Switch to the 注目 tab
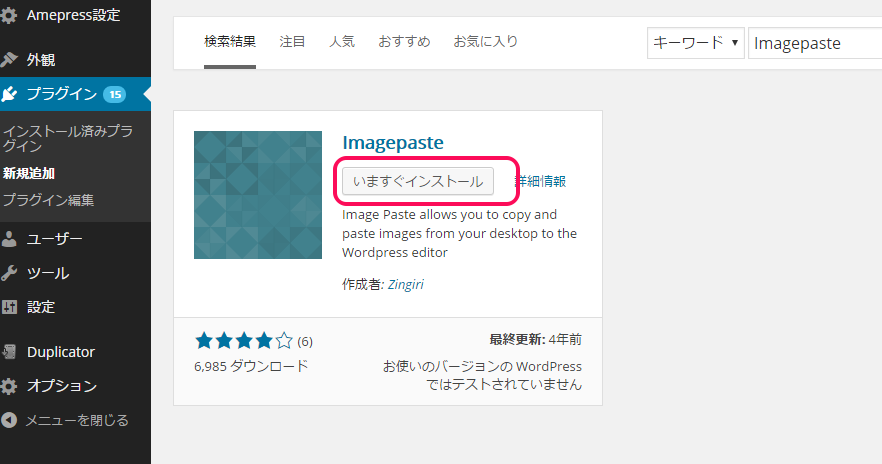 292,42
